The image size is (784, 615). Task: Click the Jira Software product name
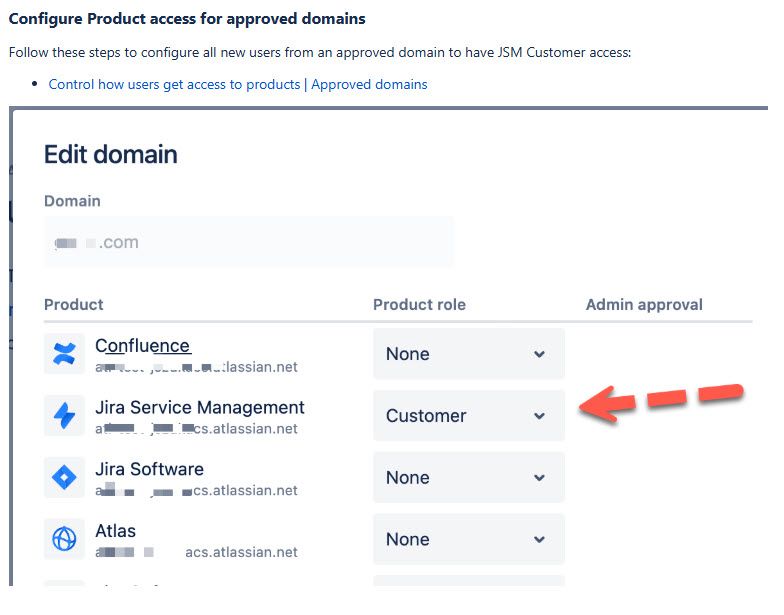pos(149,469)
